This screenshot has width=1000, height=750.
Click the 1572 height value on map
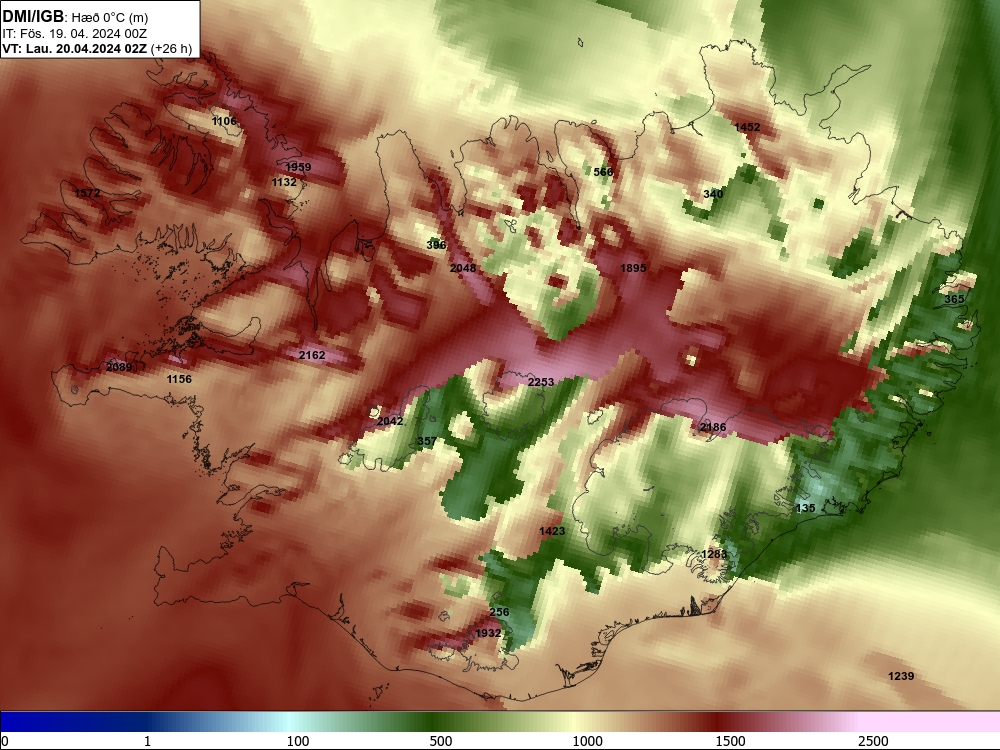[87, 193]
